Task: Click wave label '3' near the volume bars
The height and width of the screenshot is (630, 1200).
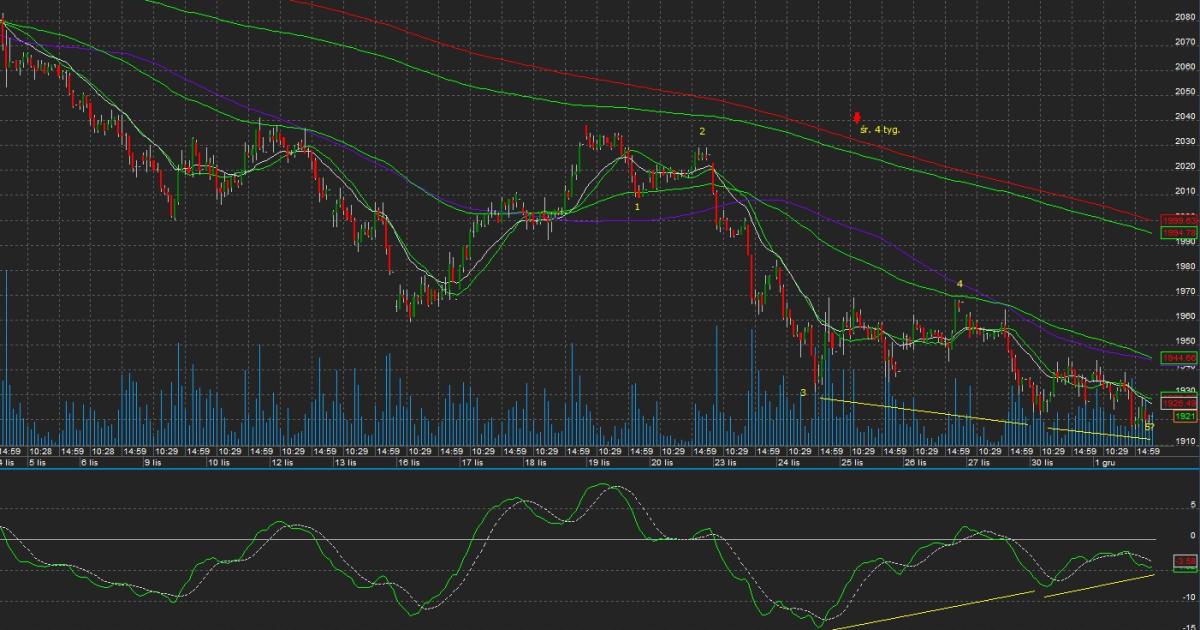Action: (x=803, y=393)
